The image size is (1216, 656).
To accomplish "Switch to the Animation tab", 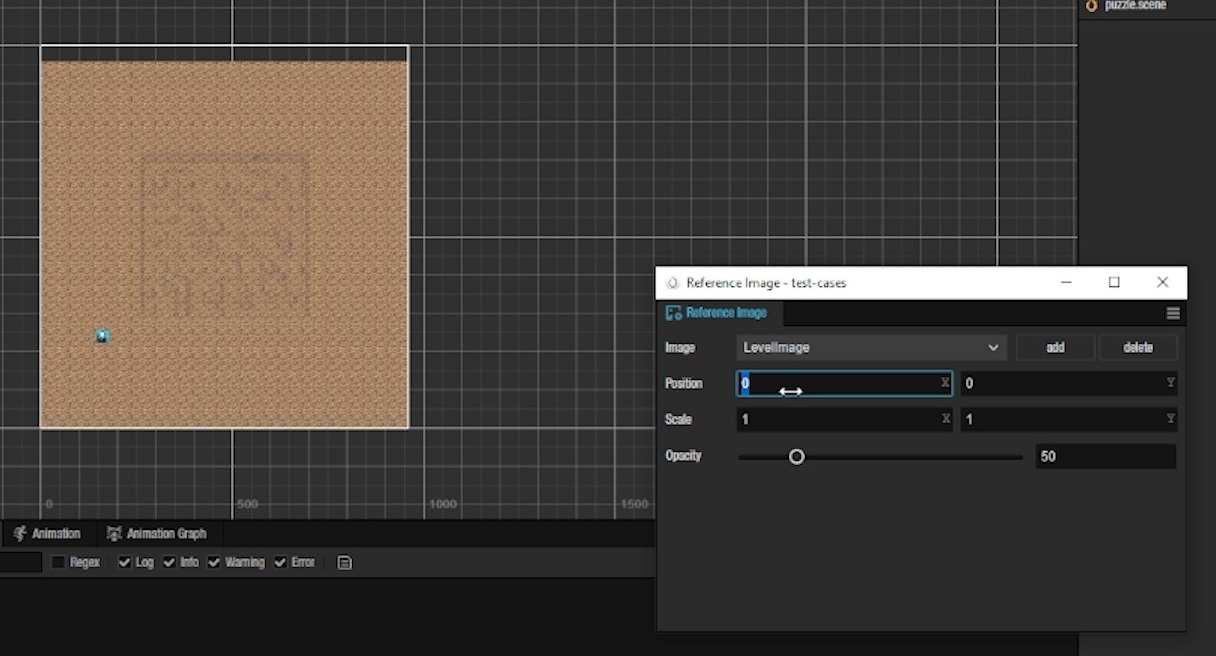I will pyautogui.click(x=47, y=534).
